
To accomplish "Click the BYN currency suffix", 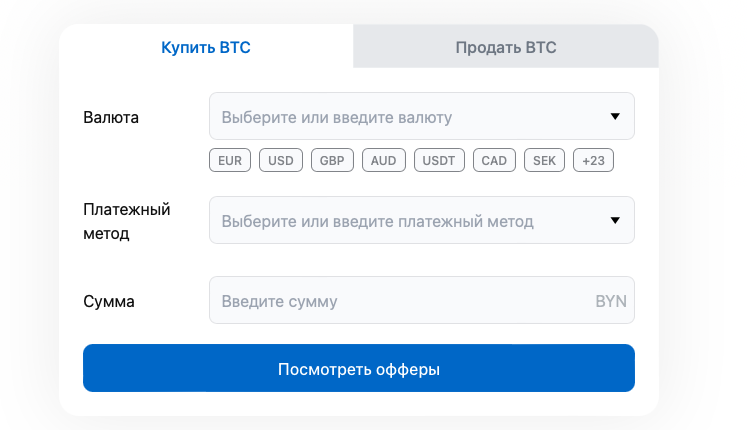I will pos(610,301).
